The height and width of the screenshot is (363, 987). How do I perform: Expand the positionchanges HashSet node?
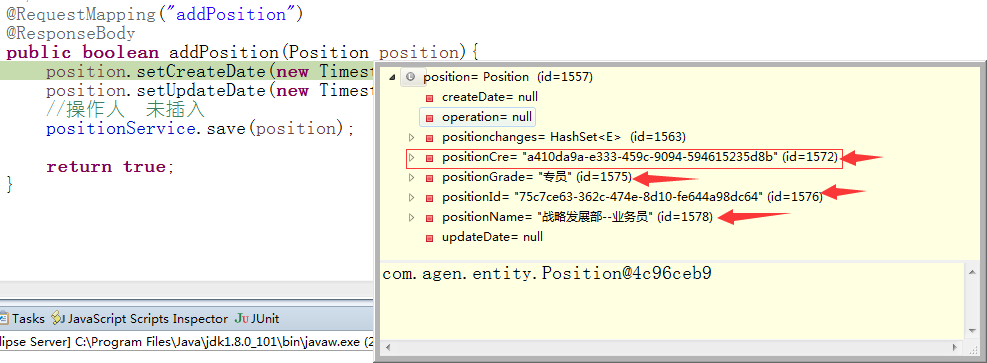[x=411, y=137]
